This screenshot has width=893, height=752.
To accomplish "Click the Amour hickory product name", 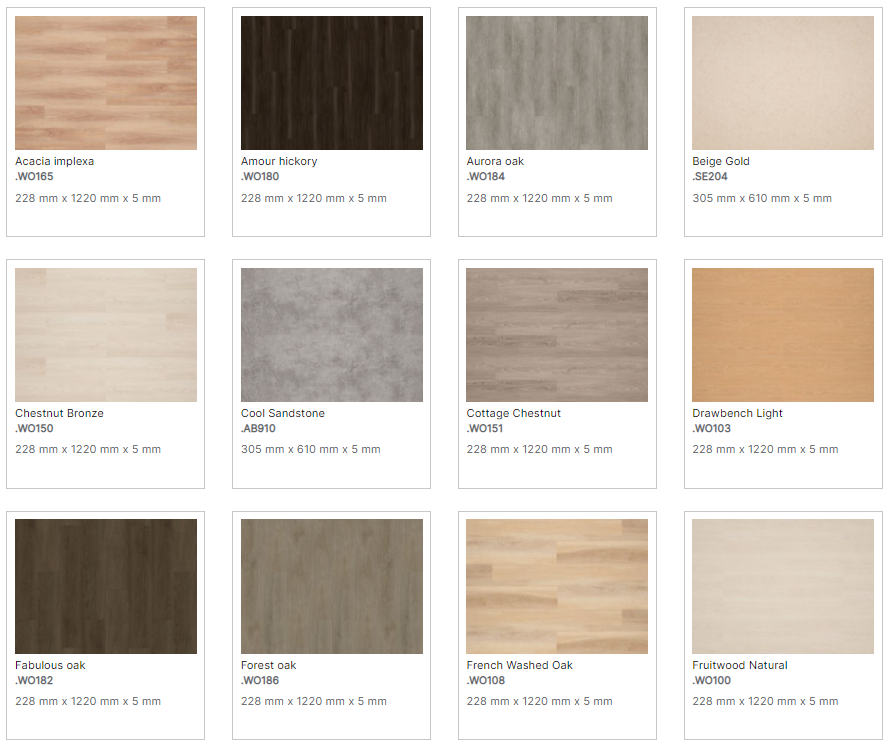I will click(279, 161).
